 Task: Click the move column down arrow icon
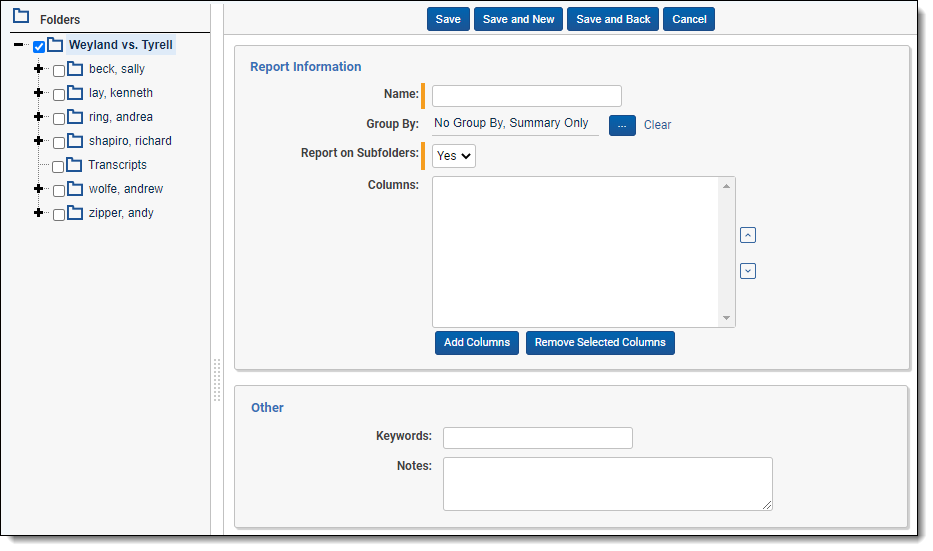coord(748,271)
